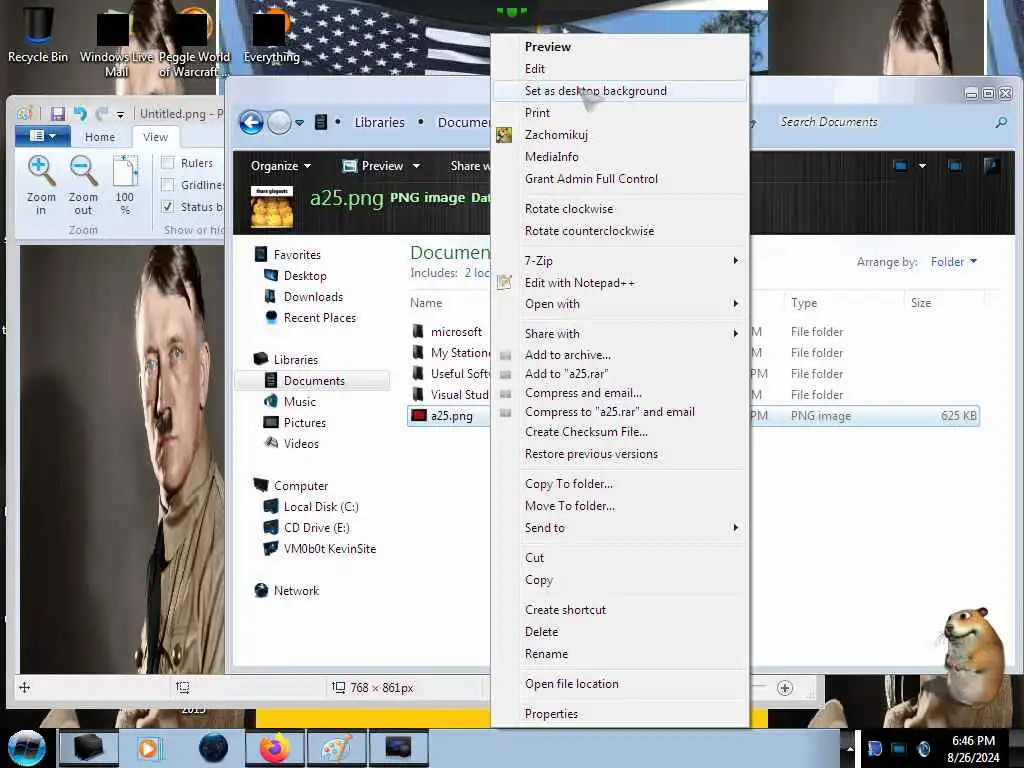Click the Search Documents field
The width and height of the screenshot is (1024, 768).
coord(882,121)
